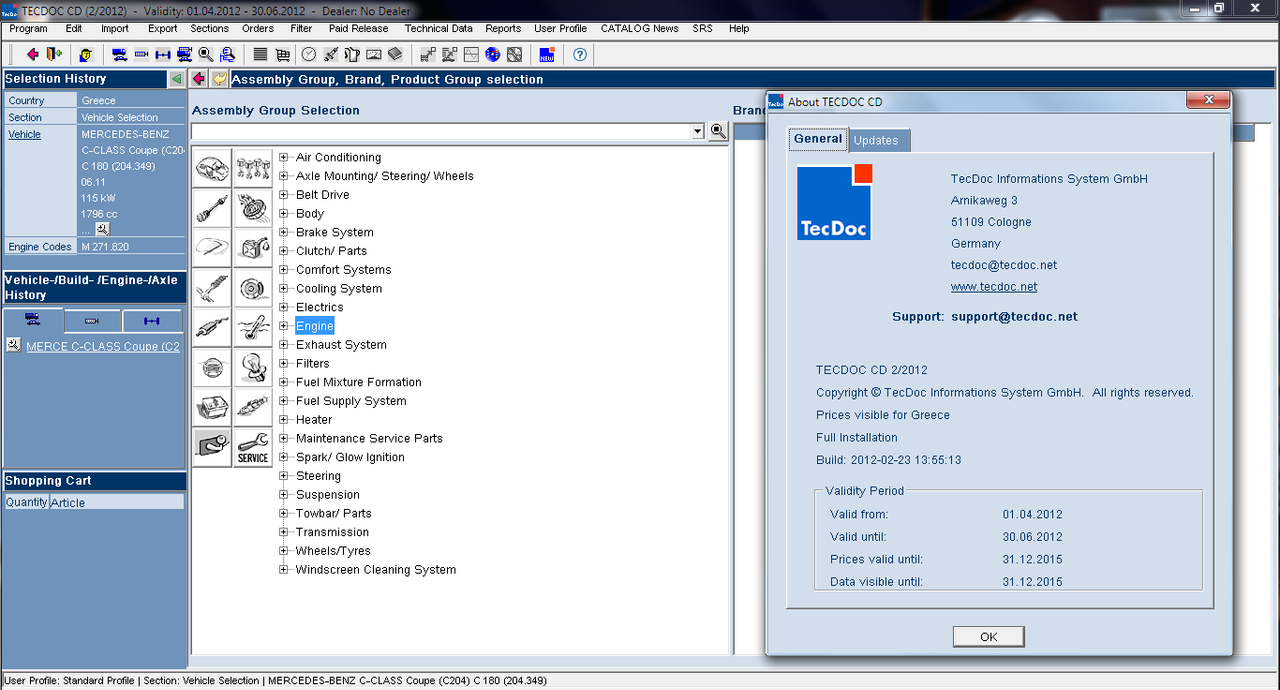Open the assembly group search dropdown arrow
Screen dimensions: 1280x690
pos(698,131)
